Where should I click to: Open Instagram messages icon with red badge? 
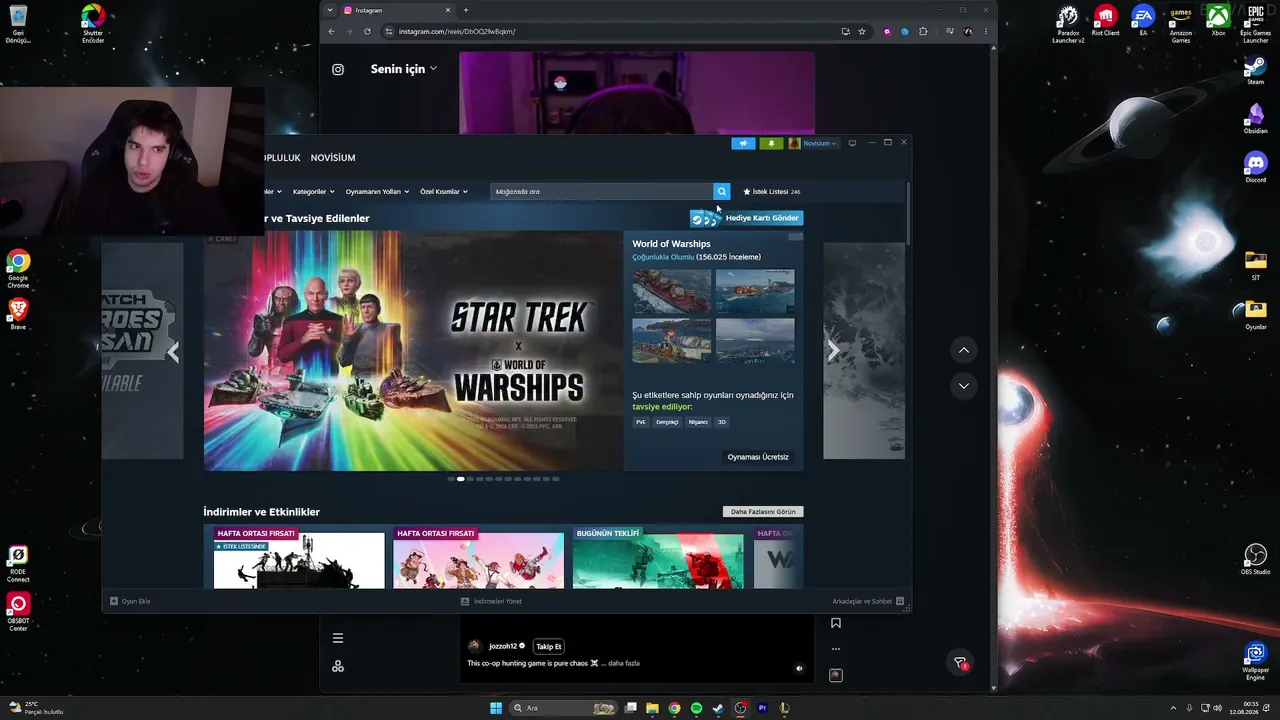click(960, 663)
